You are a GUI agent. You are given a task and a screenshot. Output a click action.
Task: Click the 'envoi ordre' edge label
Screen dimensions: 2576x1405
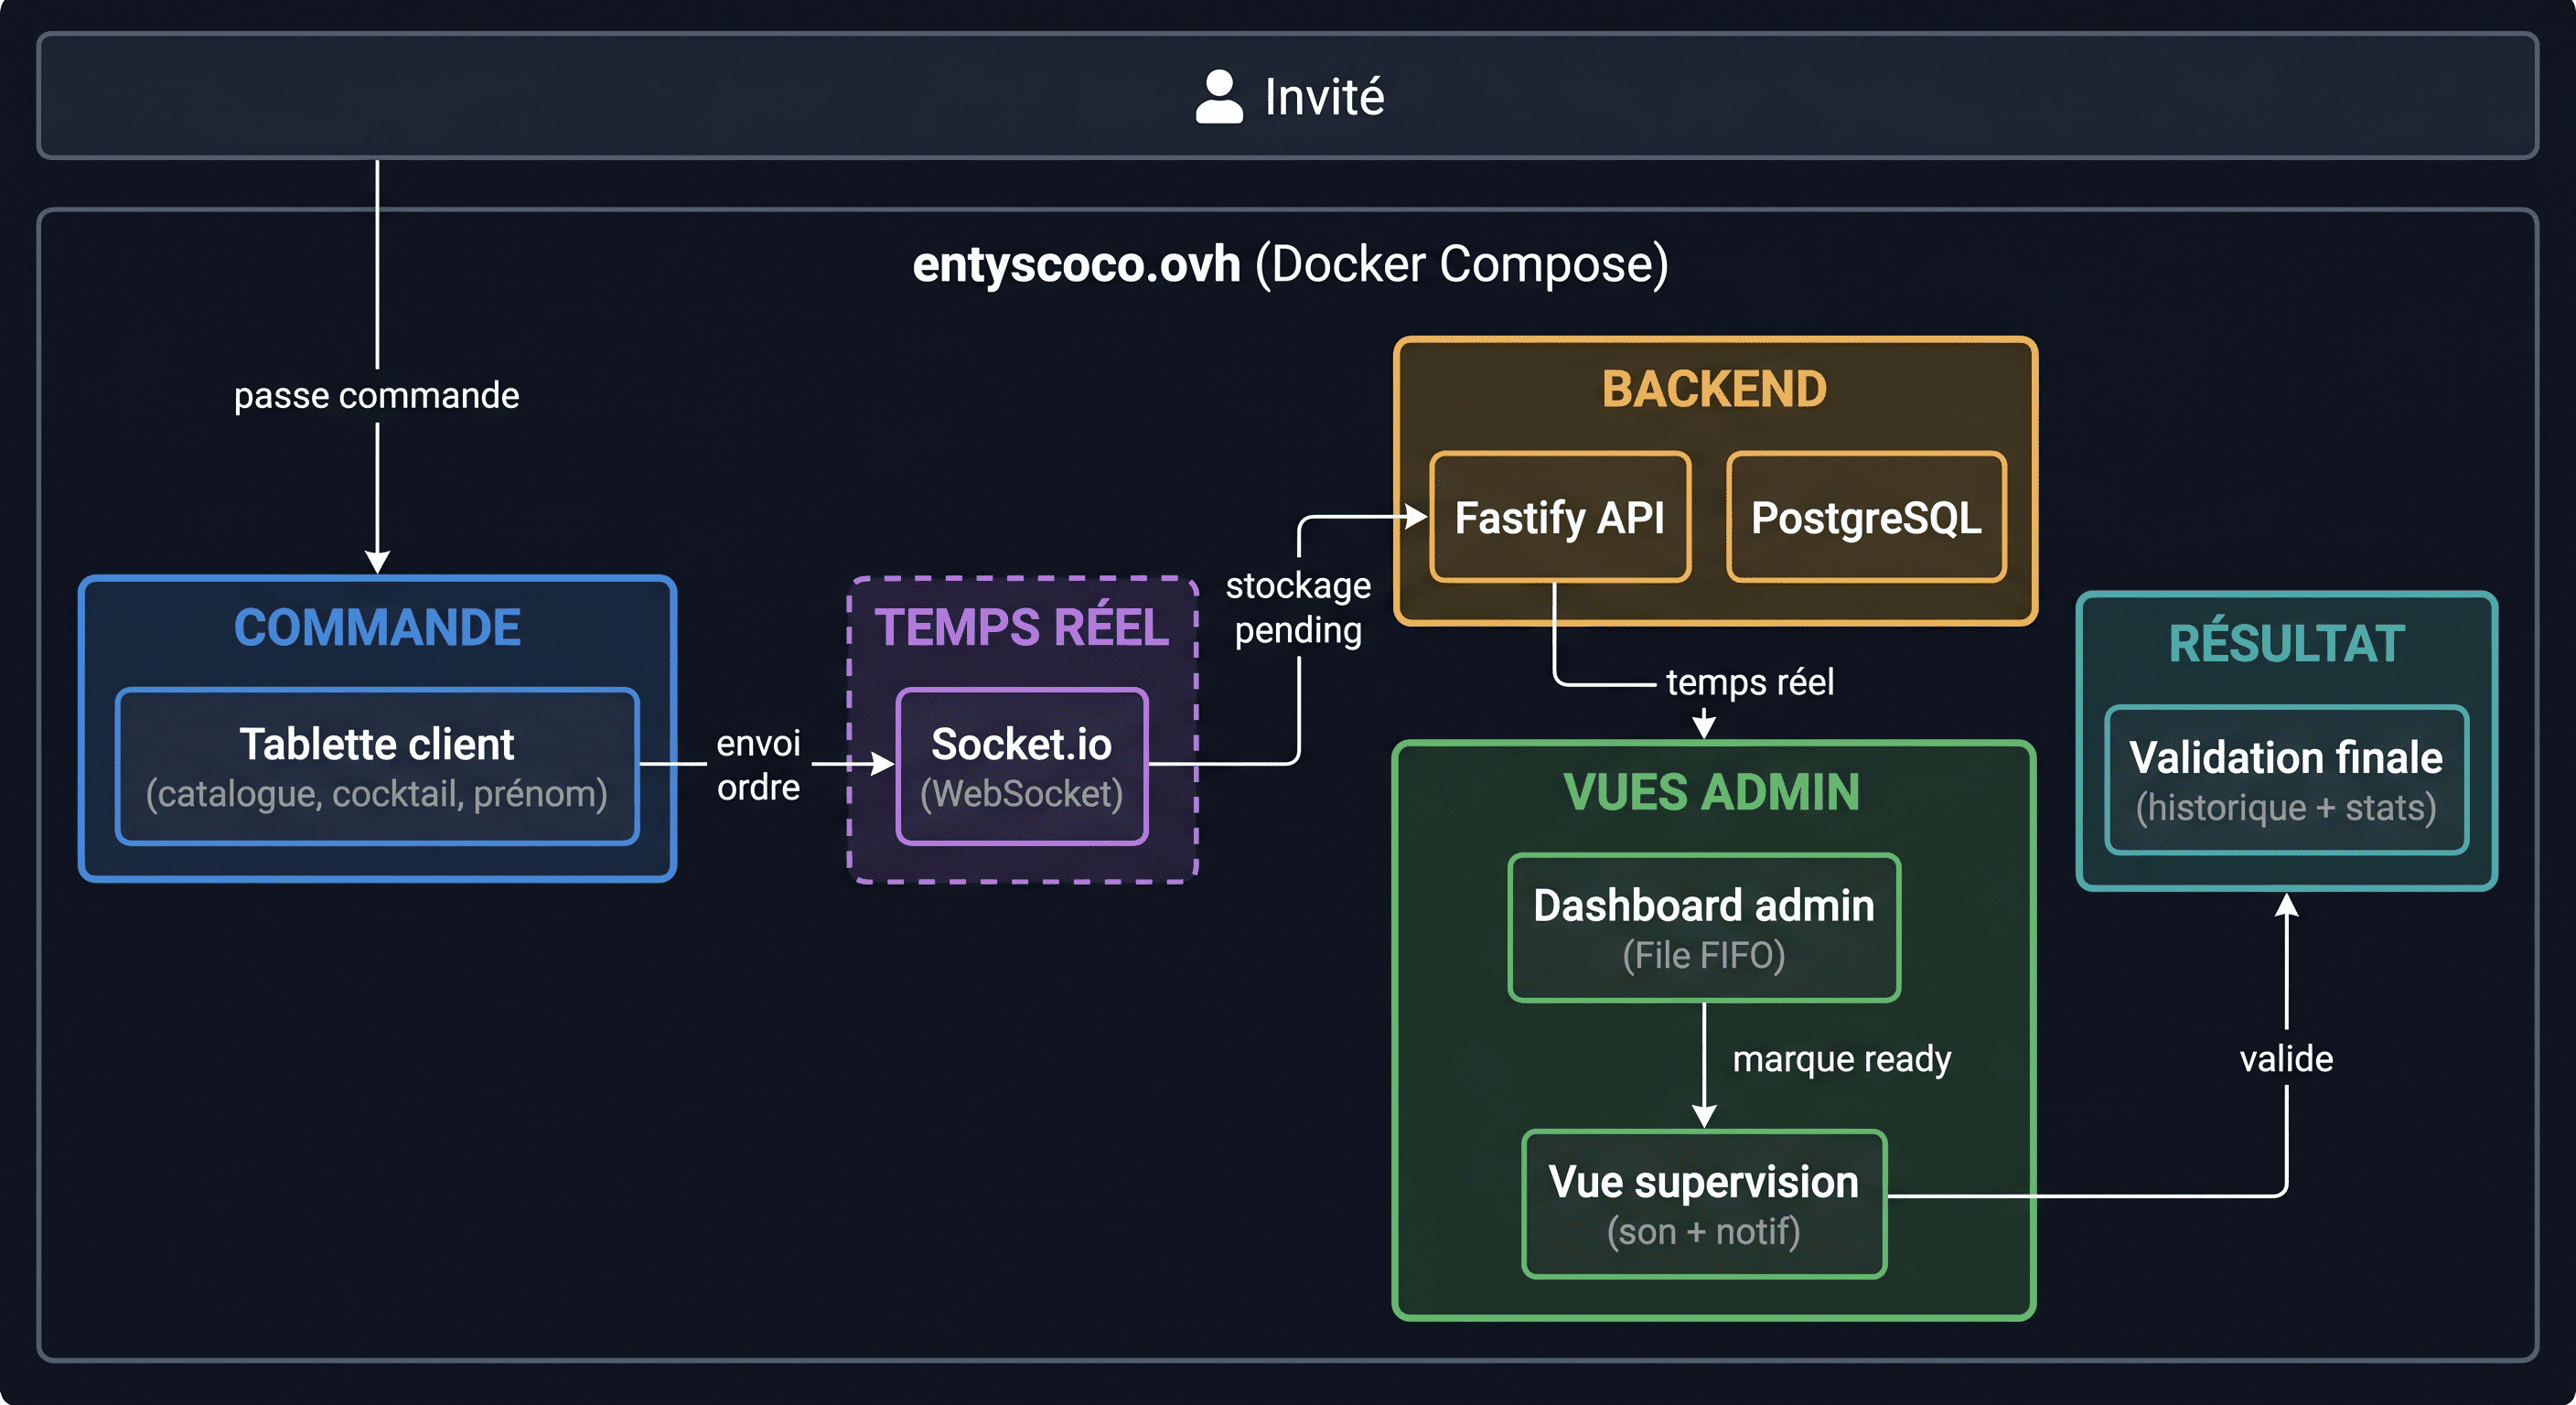[759, 765]
